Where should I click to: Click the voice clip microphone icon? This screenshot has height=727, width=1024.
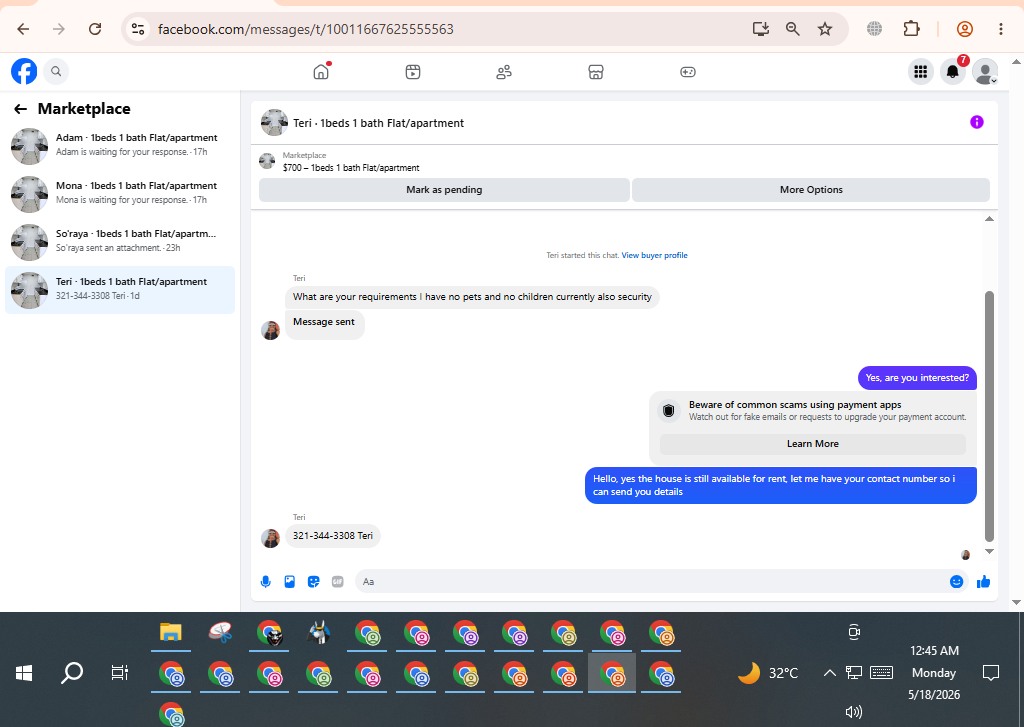click(x=266, y=581)
